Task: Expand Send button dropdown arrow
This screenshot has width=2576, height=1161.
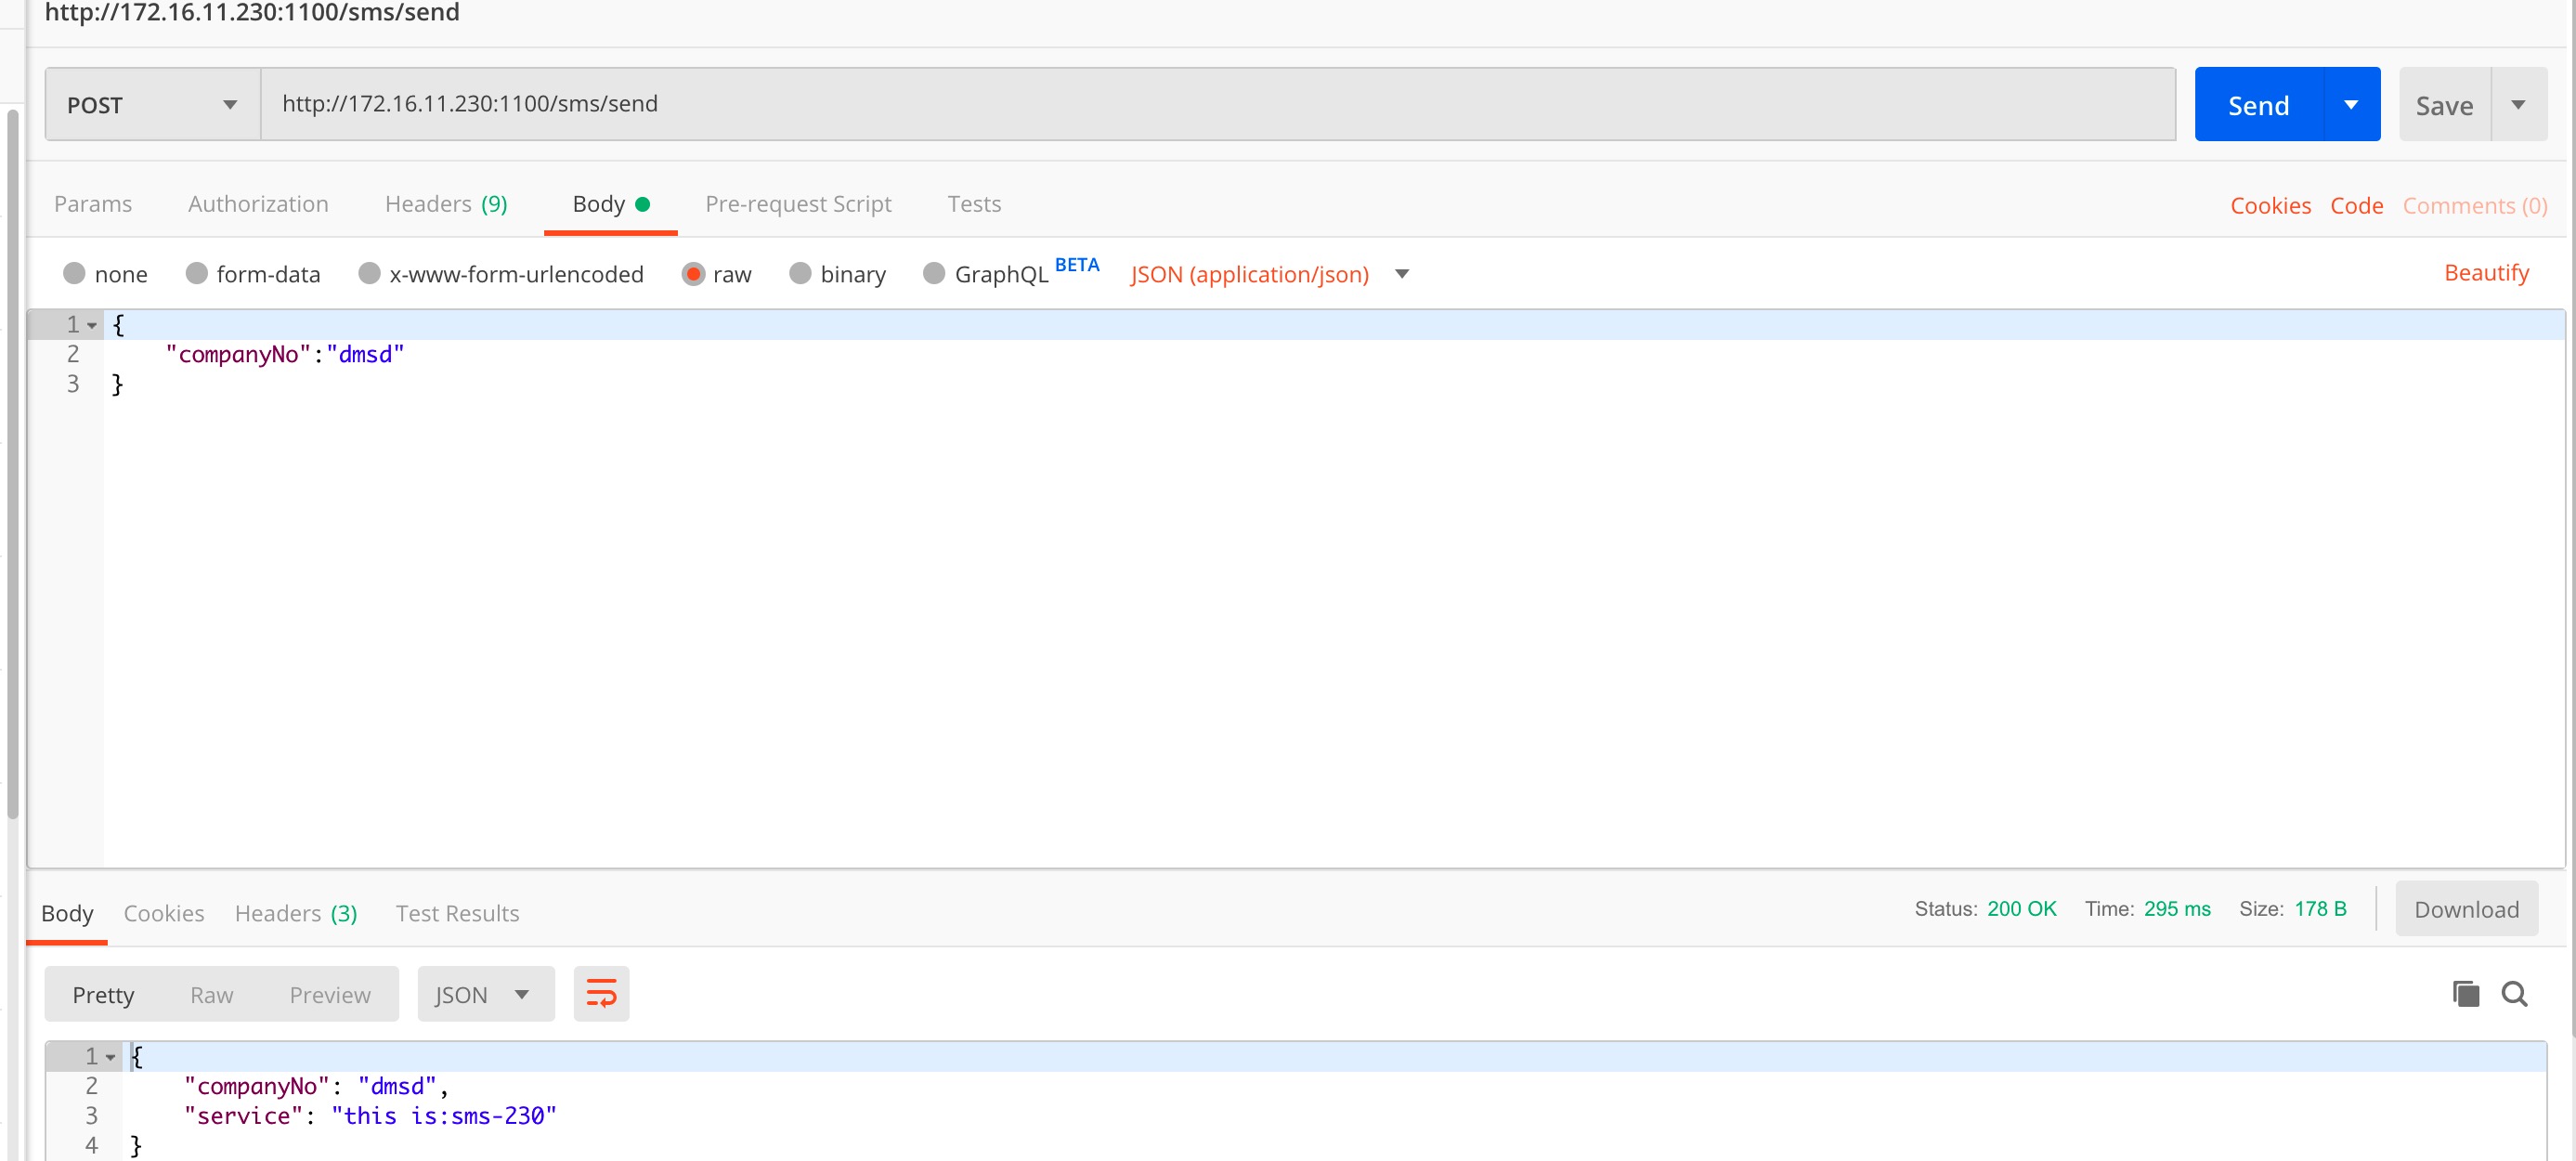Action: pos(2351,104)
